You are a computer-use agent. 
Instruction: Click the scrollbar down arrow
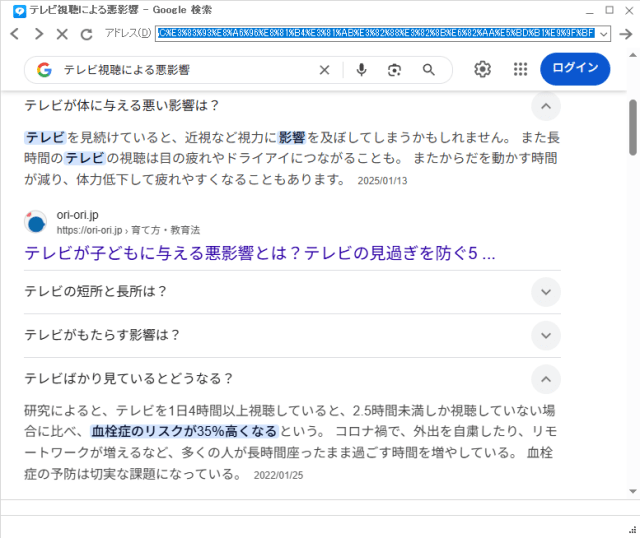[633, 491]
